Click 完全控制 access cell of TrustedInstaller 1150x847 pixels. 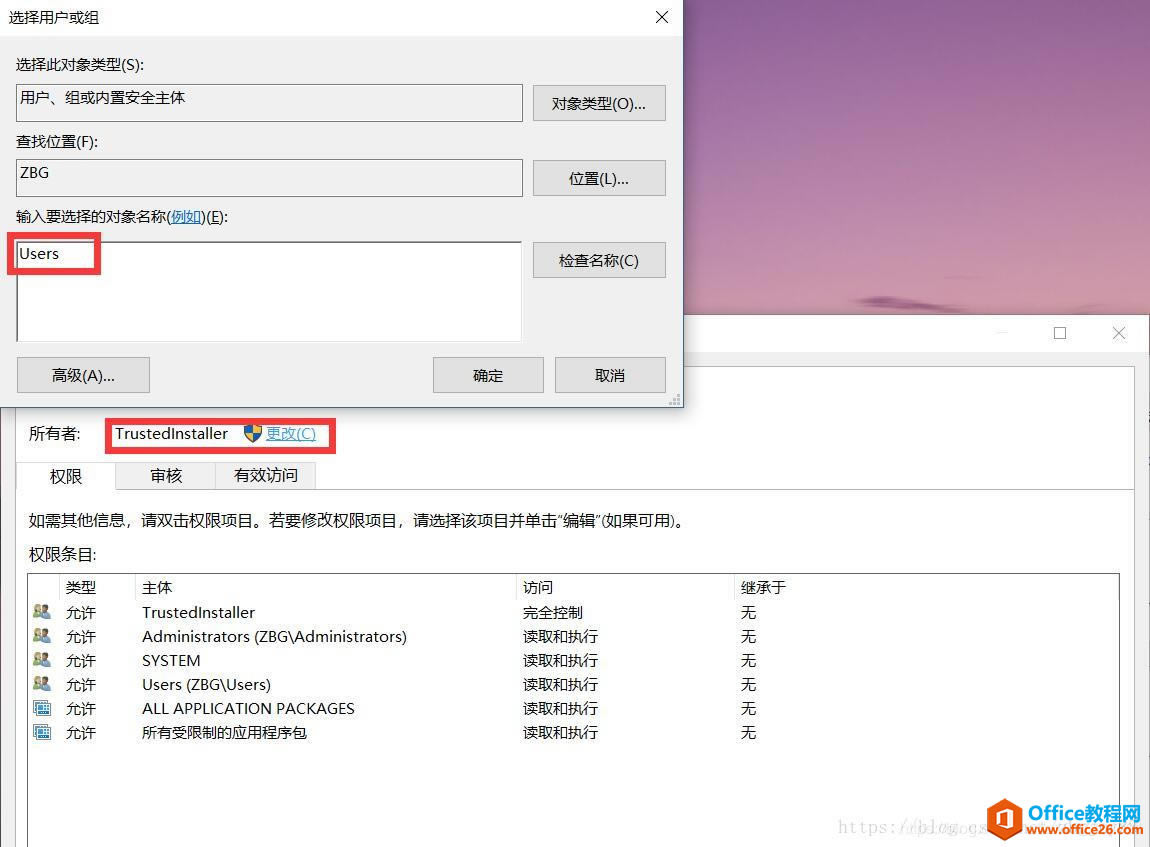553,612
